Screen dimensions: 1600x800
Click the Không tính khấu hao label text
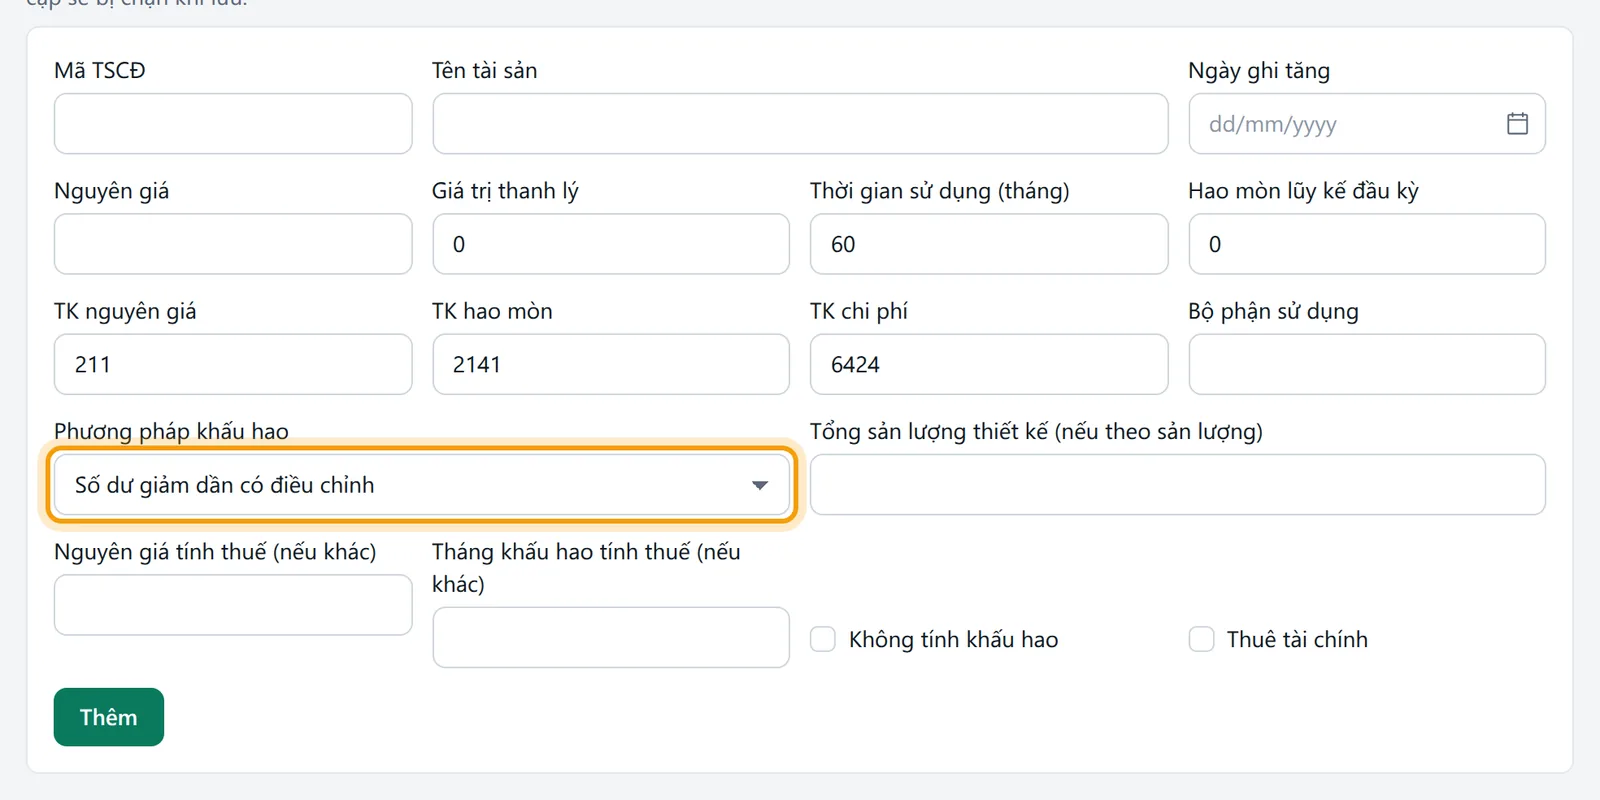(953, 639)
